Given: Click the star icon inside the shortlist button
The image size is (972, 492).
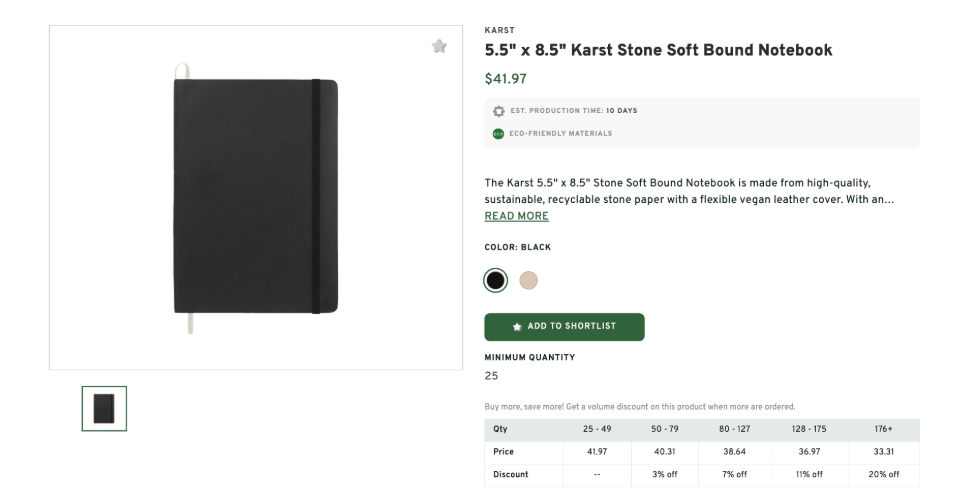Looking at the screenshot, I should pyautogui.click(x=517, y=326).
